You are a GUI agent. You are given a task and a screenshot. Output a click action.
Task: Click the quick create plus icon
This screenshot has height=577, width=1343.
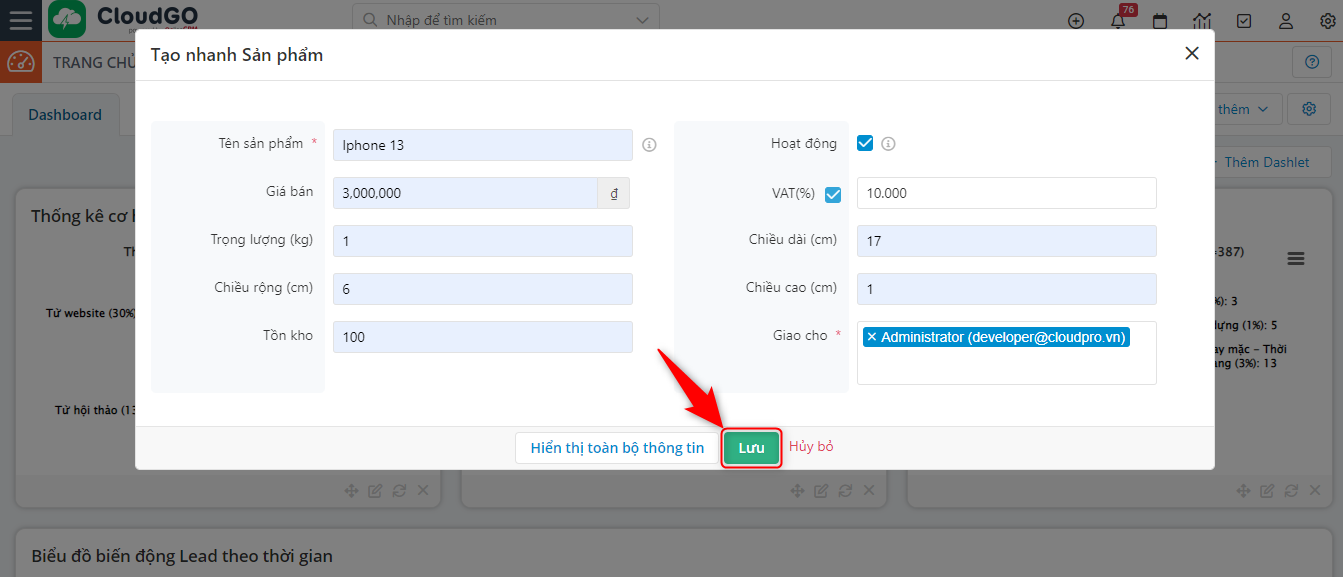coord(1076,21)
